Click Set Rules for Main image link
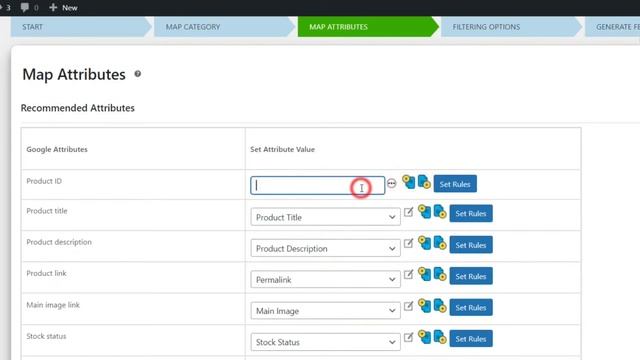Viewport: 640px width, 360px height. (471, 307)
